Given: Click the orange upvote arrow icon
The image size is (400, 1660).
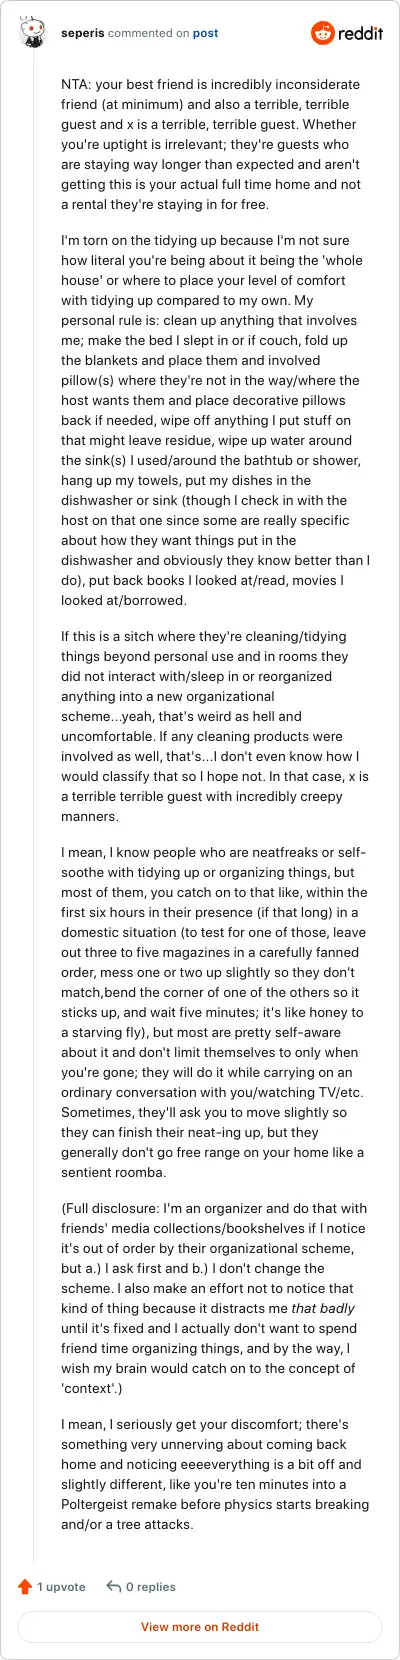Looking at the screenshot, I should 25,1586.
